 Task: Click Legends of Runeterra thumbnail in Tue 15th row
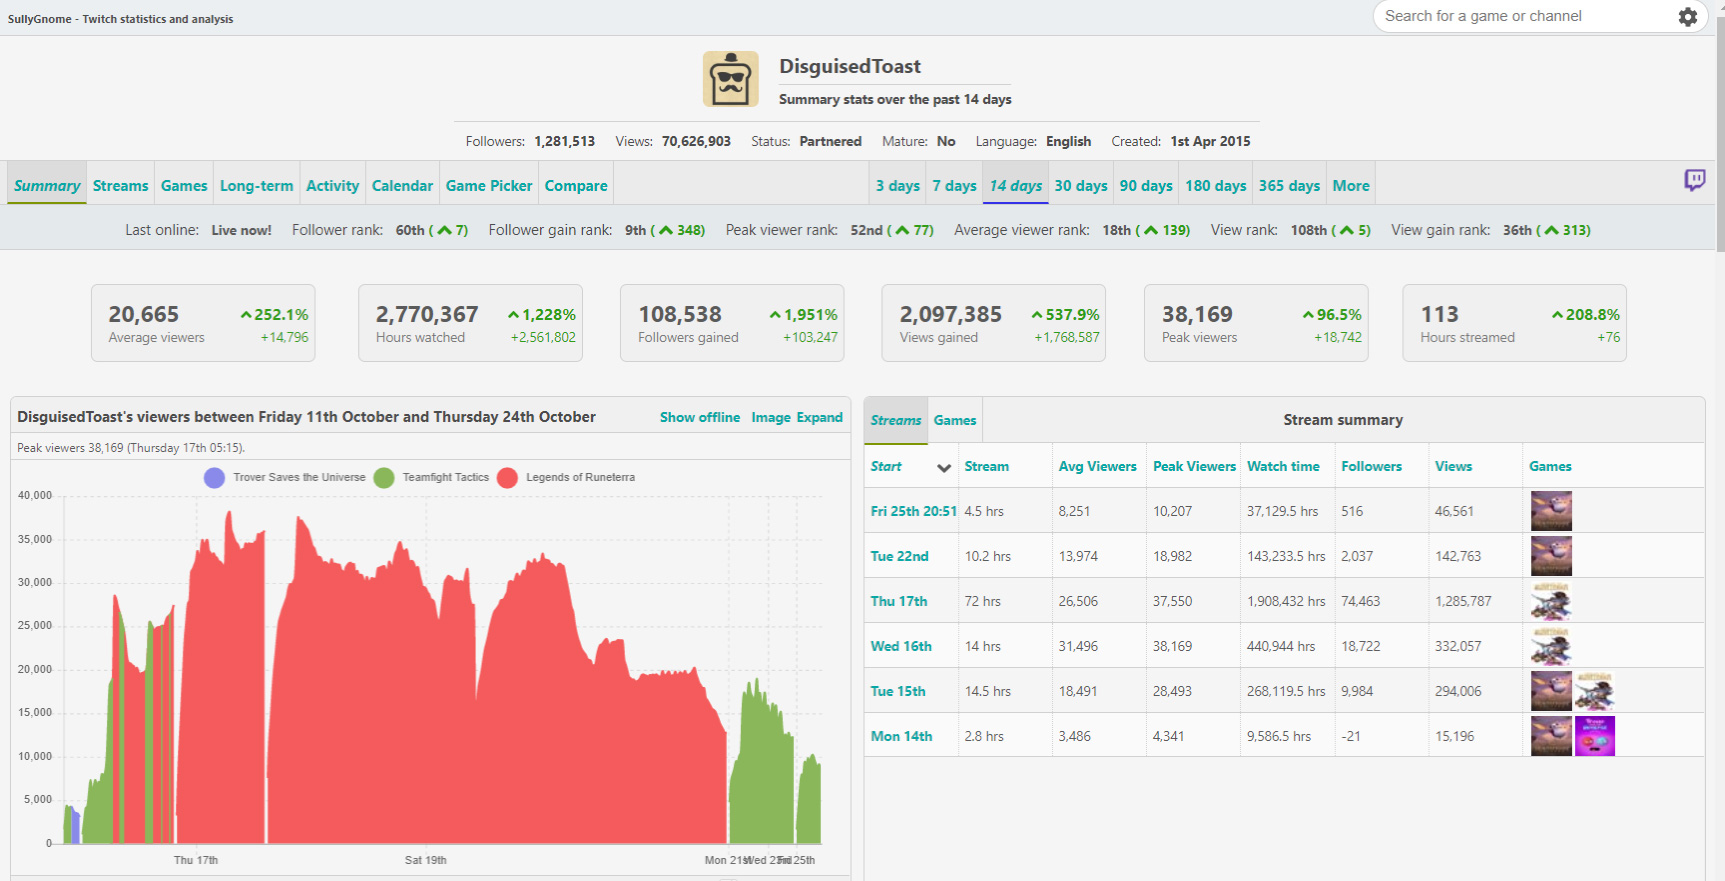[x=1594, y=691]
